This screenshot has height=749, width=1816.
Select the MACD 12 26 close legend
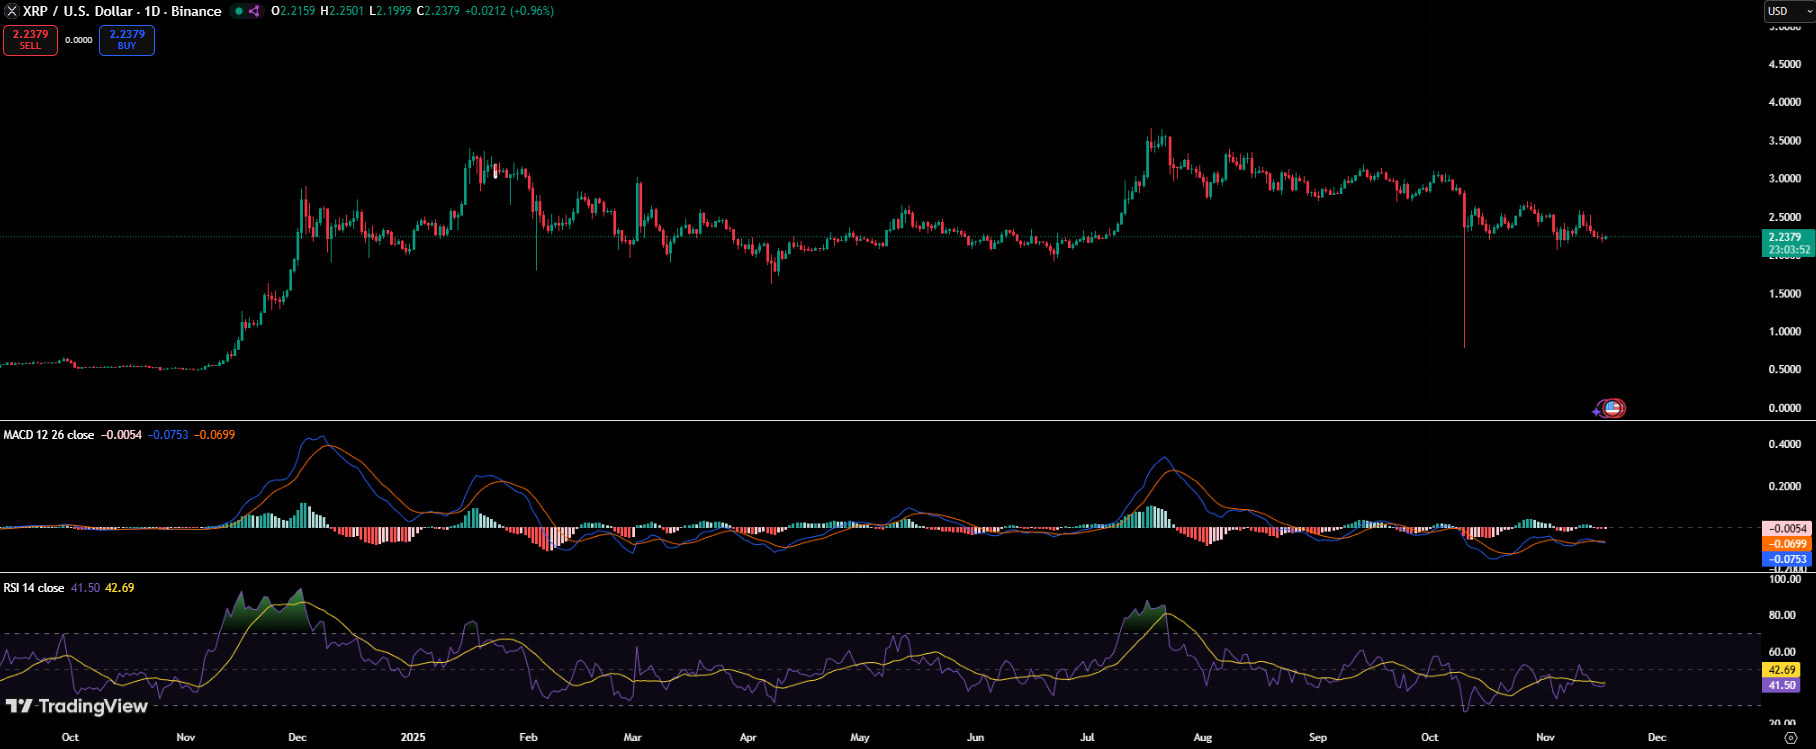tap(49, 435)
